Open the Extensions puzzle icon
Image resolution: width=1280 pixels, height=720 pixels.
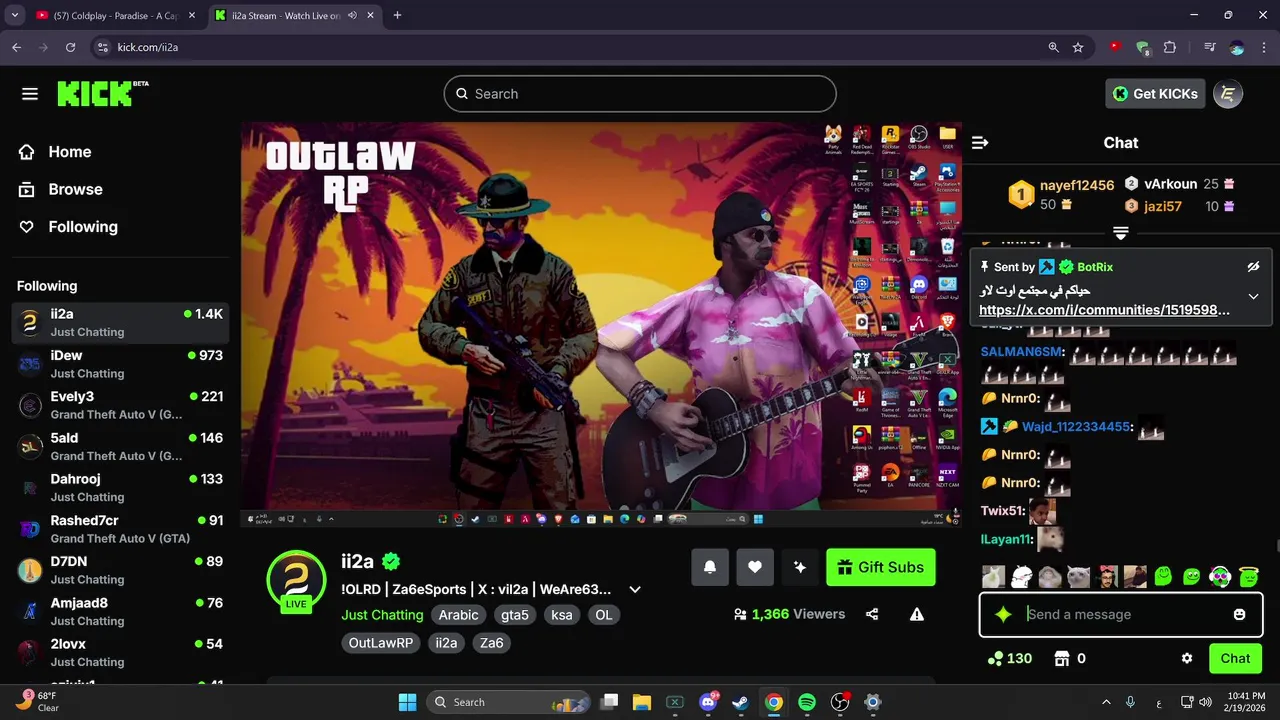pos(1170,47)
